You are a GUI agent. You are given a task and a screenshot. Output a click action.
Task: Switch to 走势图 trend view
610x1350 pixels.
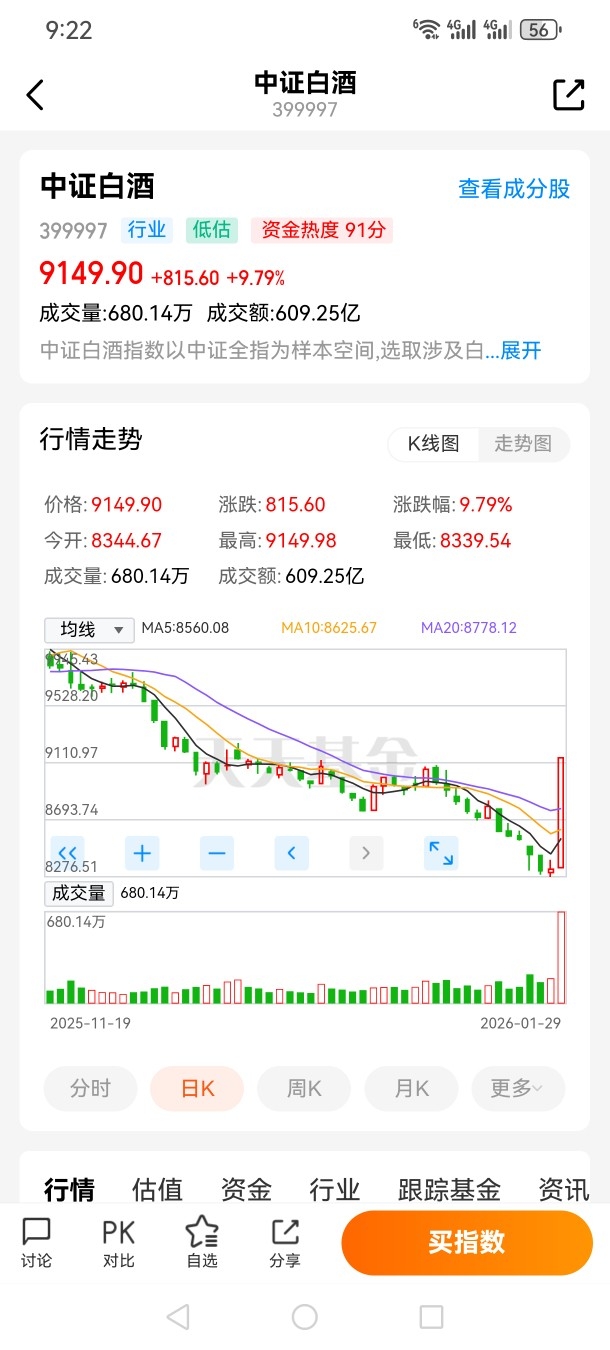(x=523, y=444)
